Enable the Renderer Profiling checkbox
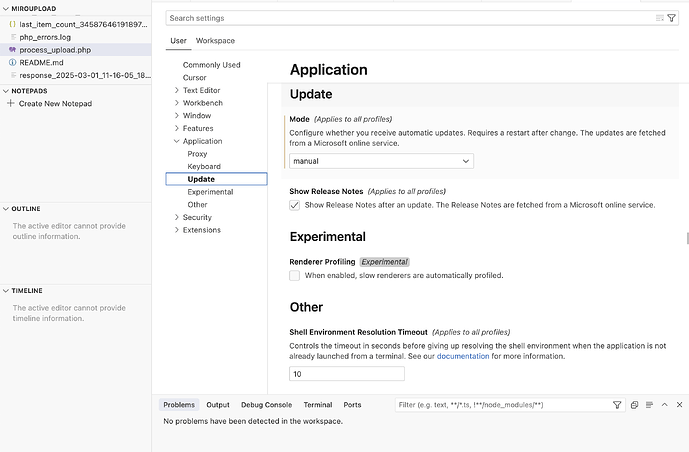 (295, 275)
